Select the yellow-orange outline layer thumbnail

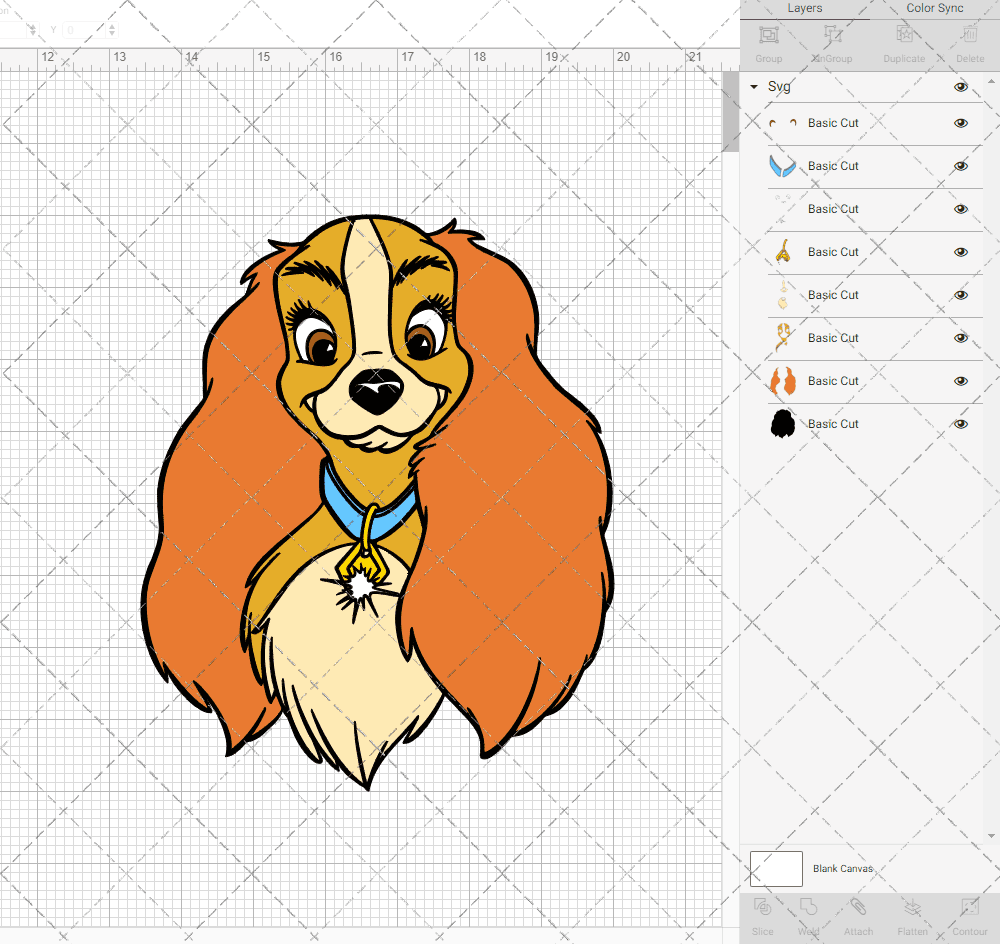tap(783, 338)
